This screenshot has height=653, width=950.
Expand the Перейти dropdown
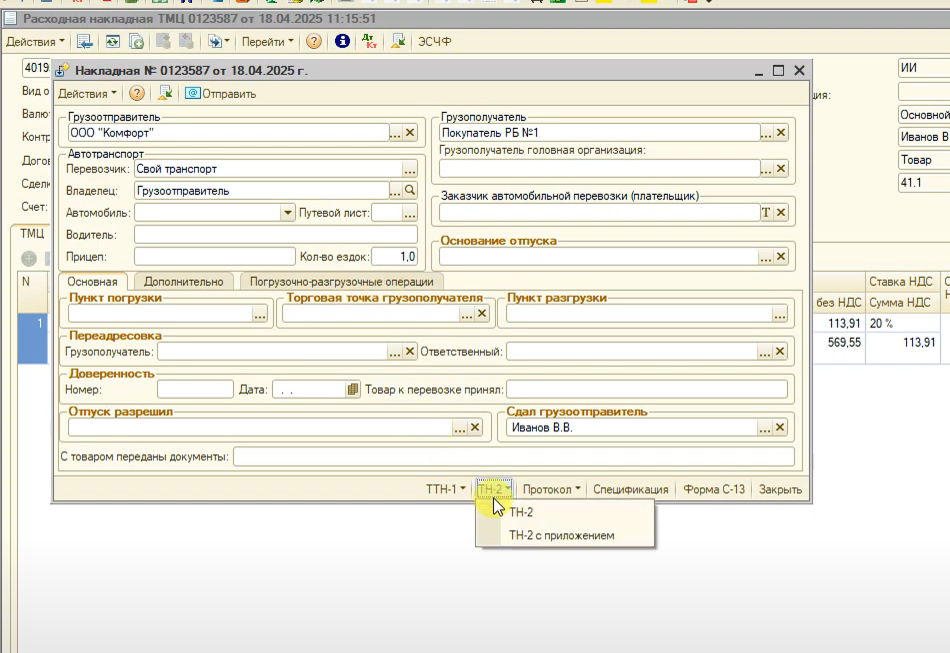tap(267, 42)
